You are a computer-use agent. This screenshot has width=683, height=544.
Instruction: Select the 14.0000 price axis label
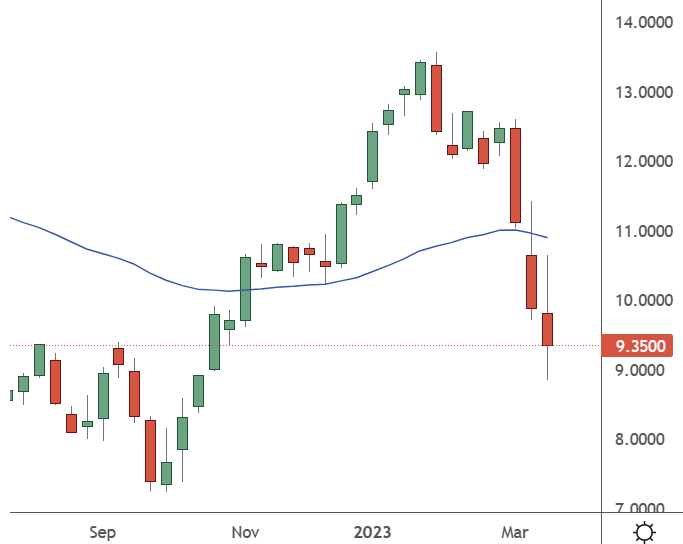641,22
